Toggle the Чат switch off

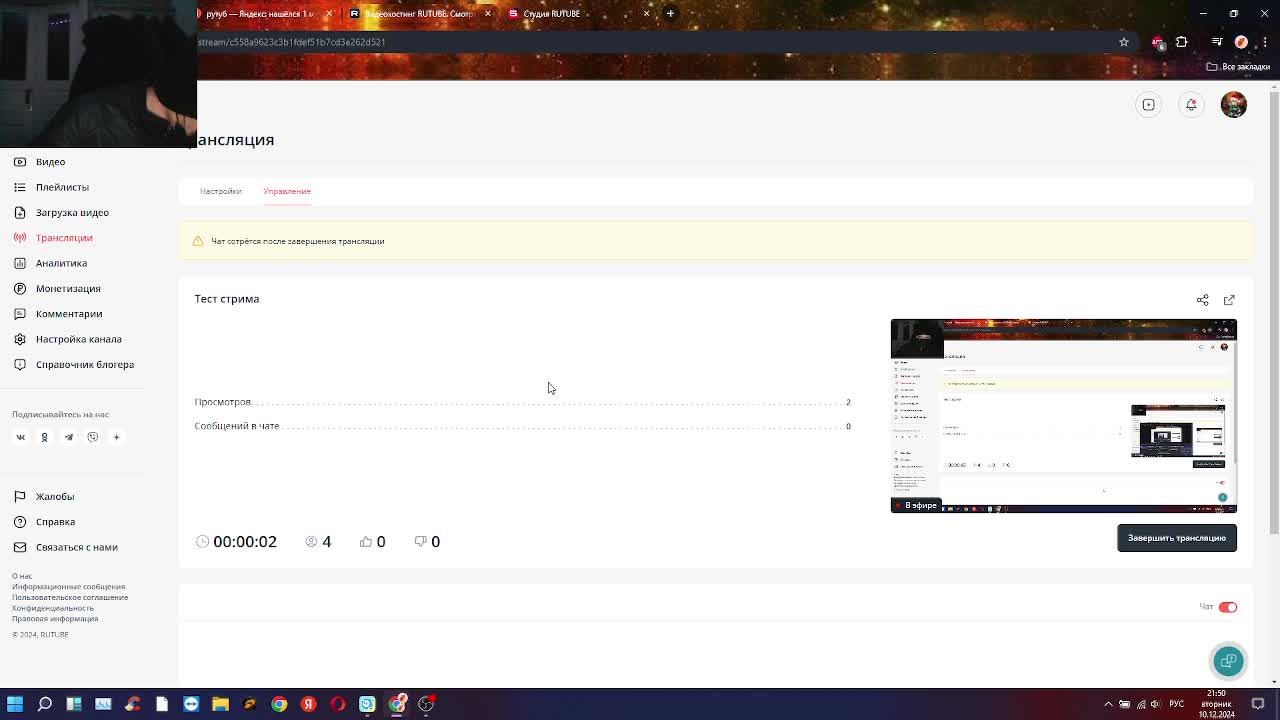1228,607
